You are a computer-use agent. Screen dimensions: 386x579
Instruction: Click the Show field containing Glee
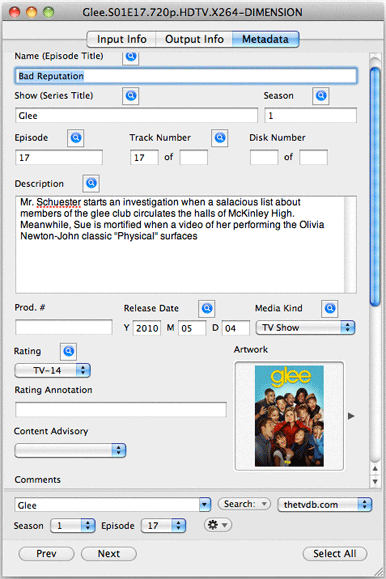(x=136, y=116)
